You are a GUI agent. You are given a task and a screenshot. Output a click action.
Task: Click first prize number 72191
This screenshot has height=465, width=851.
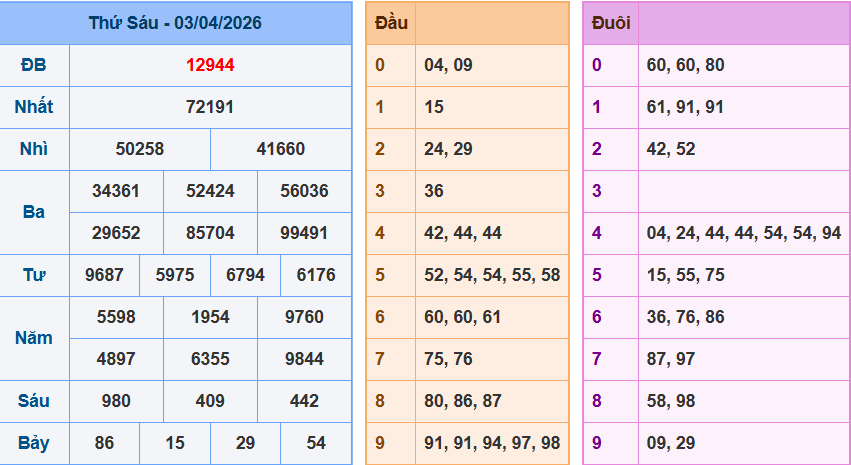pos(210,107)
